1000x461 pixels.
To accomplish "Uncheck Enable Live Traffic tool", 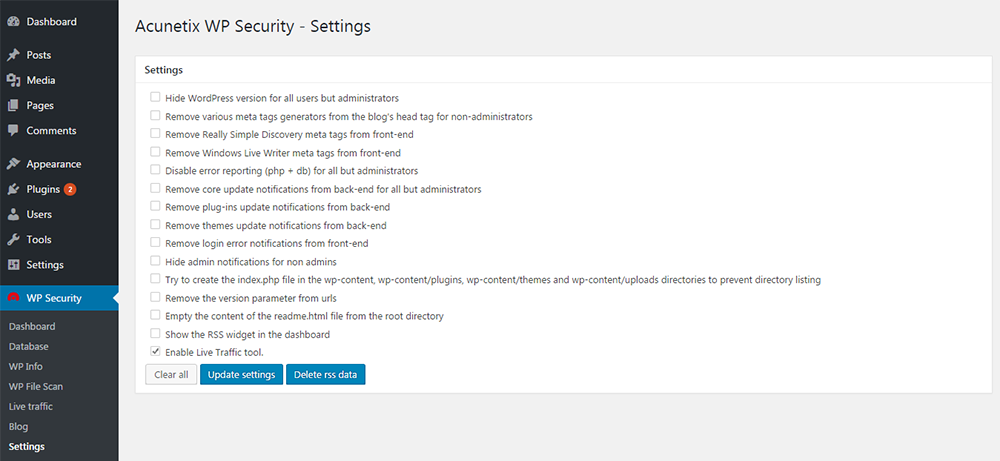I will pyautogui.click(x=155, y=351).
